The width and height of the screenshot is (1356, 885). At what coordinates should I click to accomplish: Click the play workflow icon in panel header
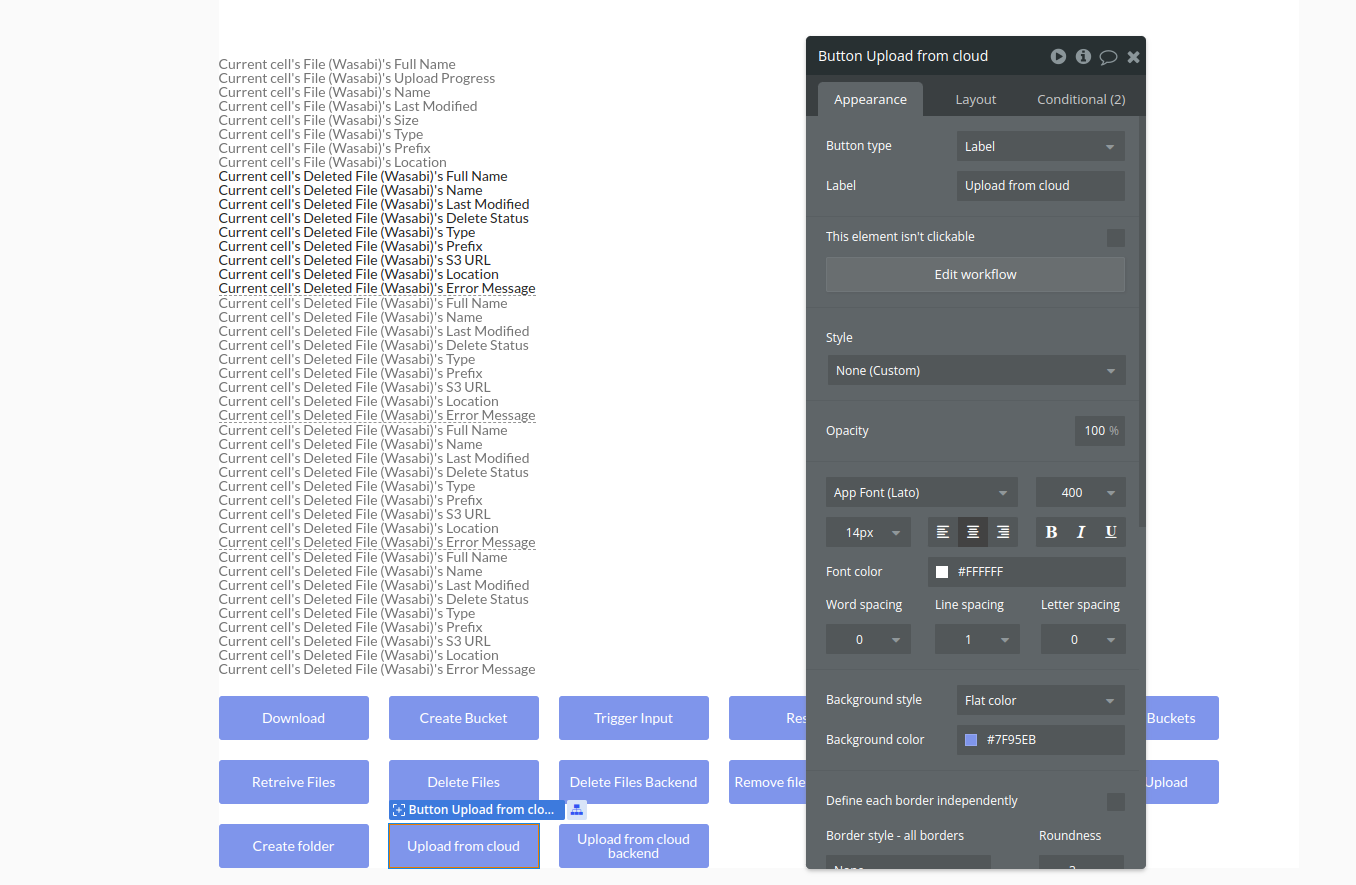(x=1058, y=57)
